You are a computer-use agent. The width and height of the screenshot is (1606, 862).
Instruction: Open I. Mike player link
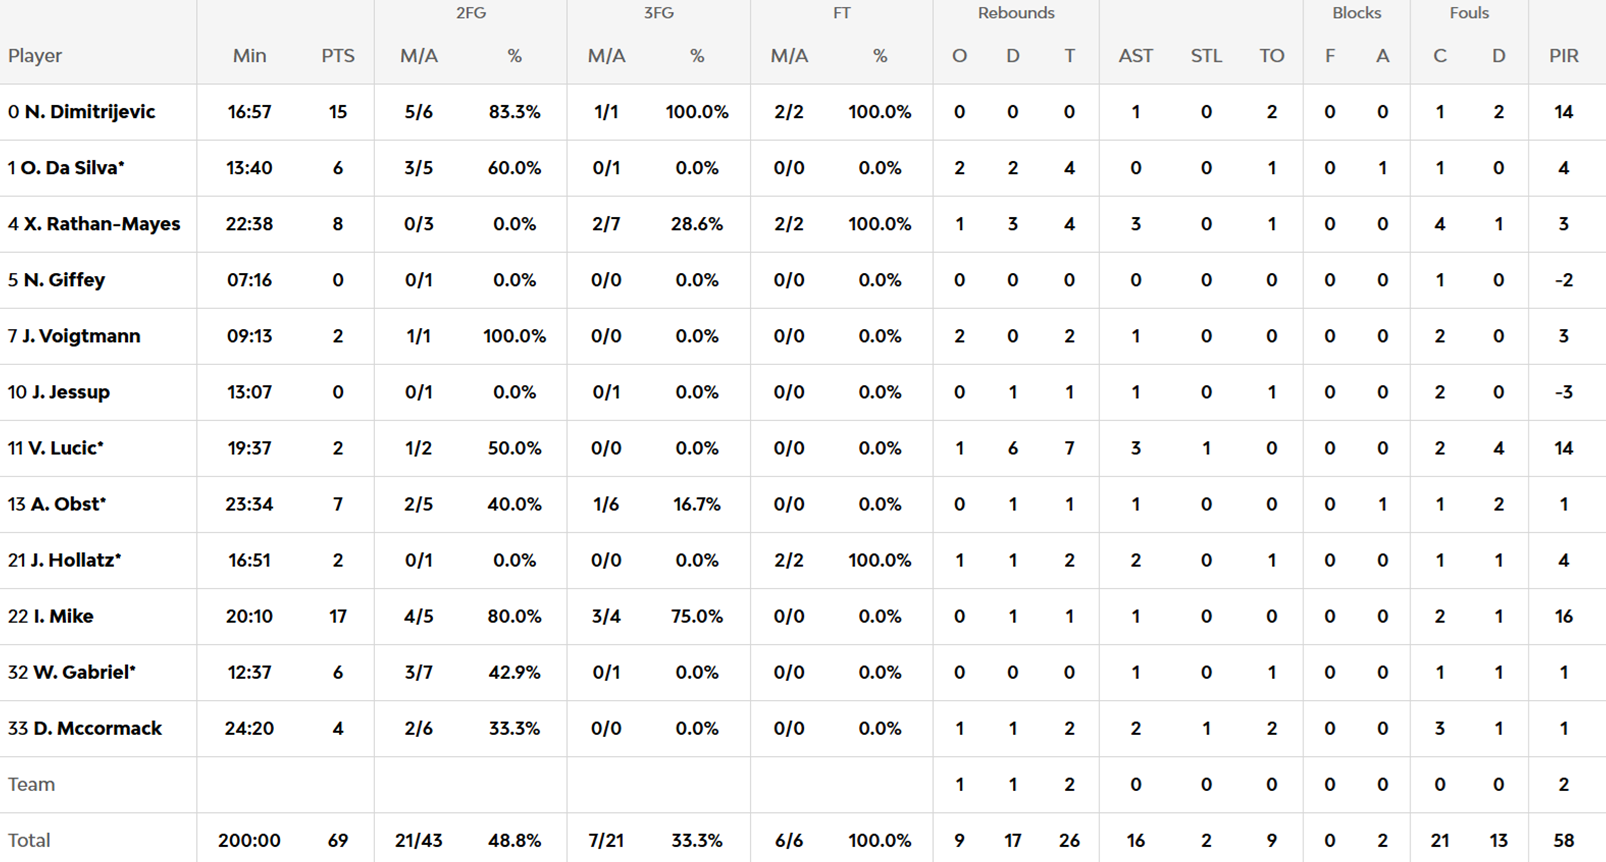63,616
